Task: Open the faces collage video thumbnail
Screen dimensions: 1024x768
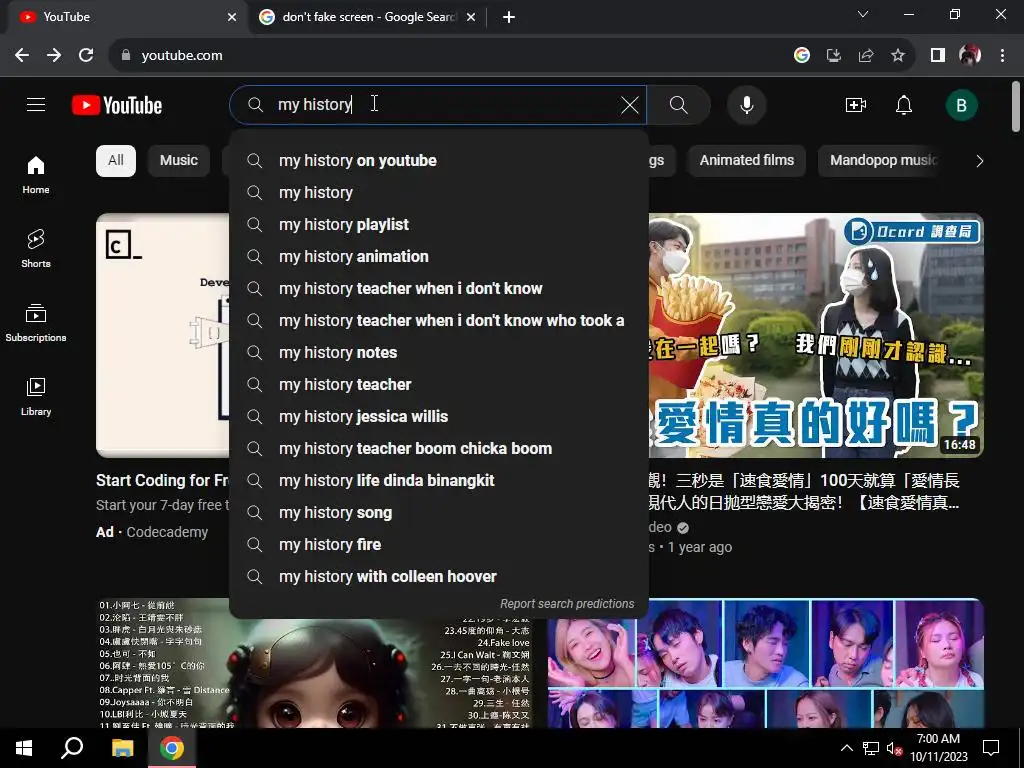Action: [x=765, y=663]
